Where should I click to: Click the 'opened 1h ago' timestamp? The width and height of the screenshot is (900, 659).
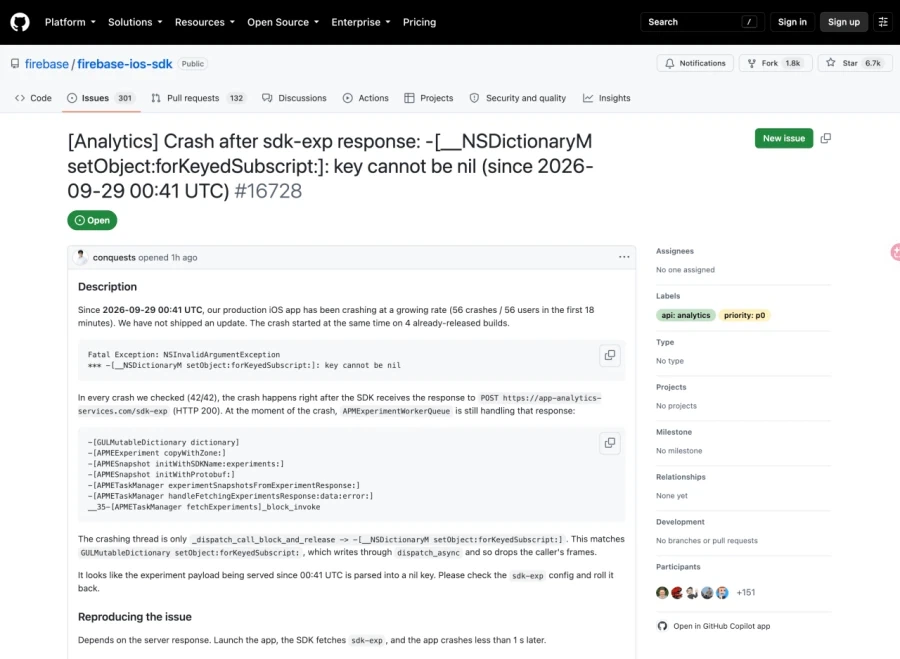[168, 258]
